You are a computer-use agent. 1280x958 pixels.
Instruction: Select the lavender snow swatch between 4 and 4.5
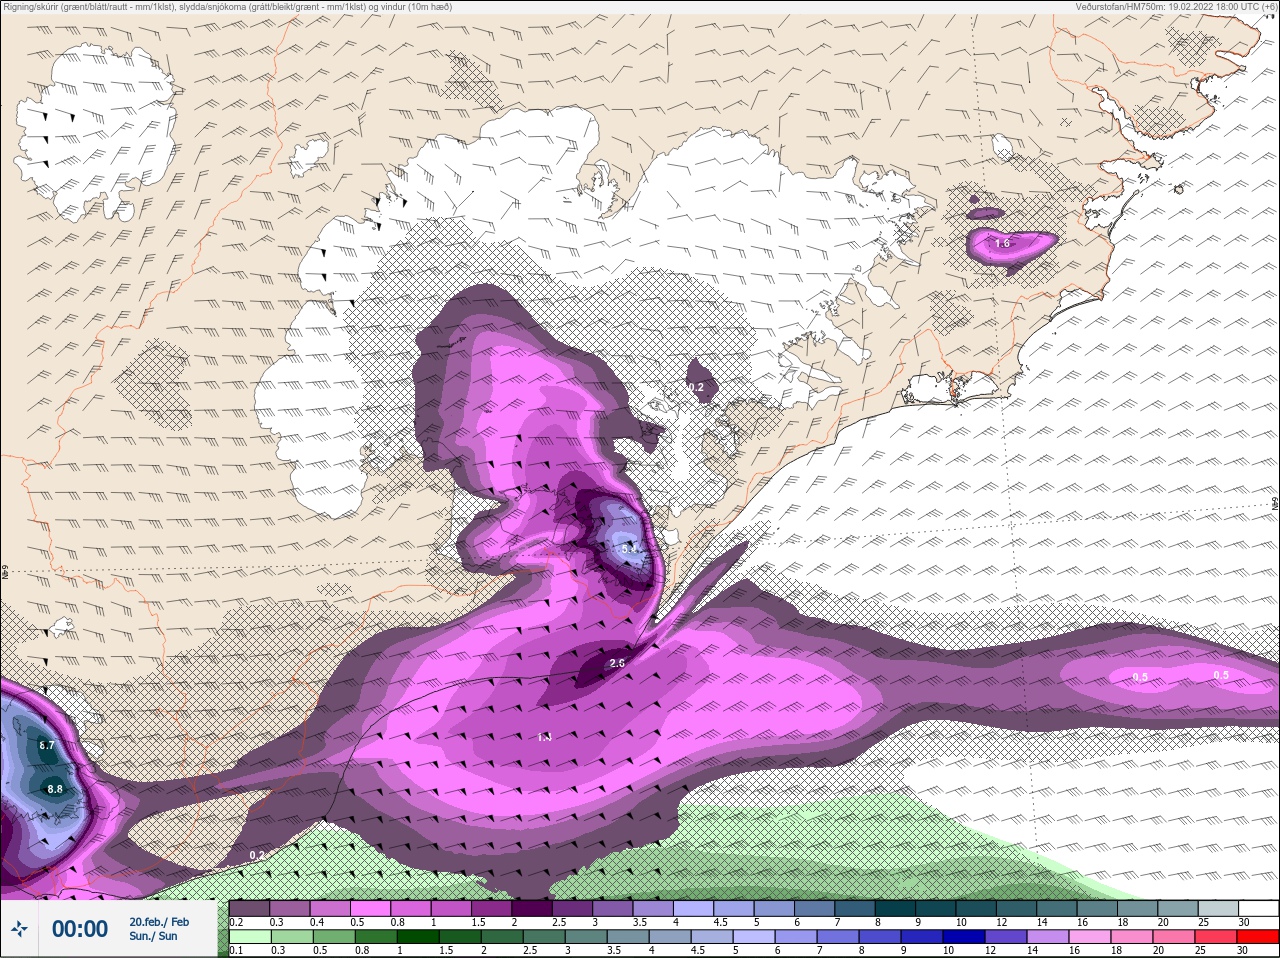coord(694,908)
